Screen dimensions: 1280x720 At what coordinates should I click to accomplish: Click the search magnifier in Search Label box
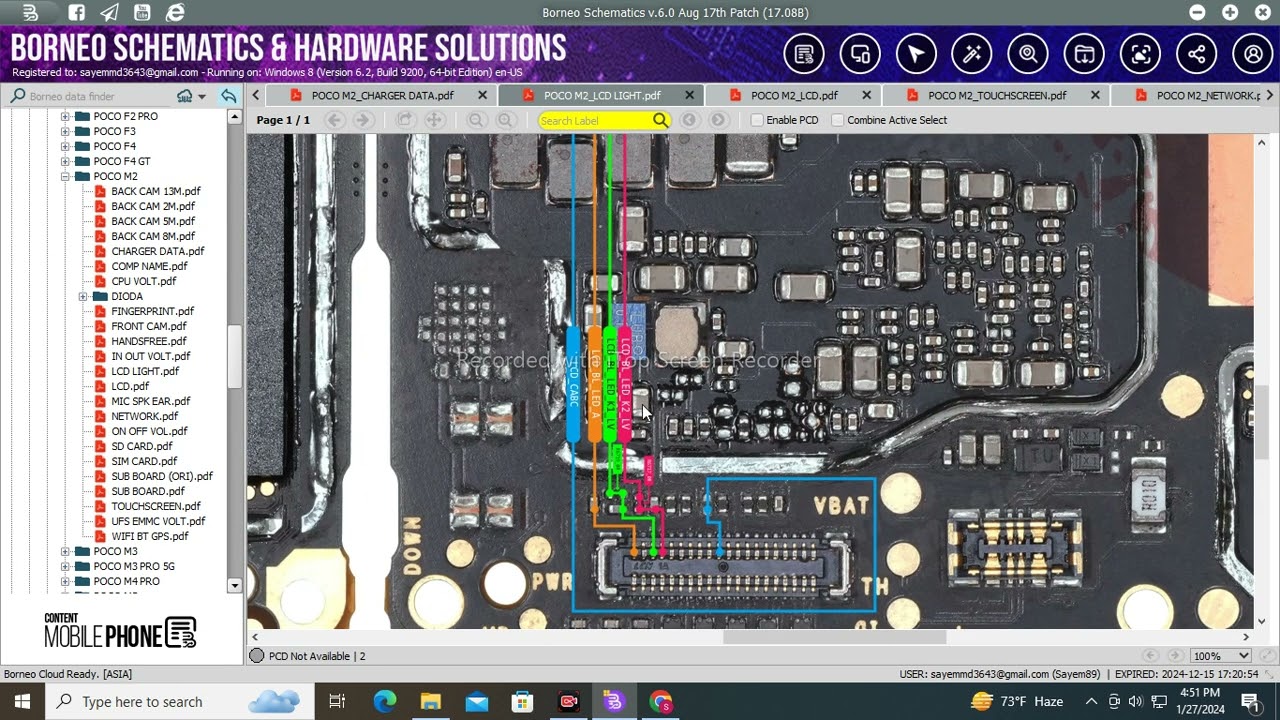tap(660, 120)
